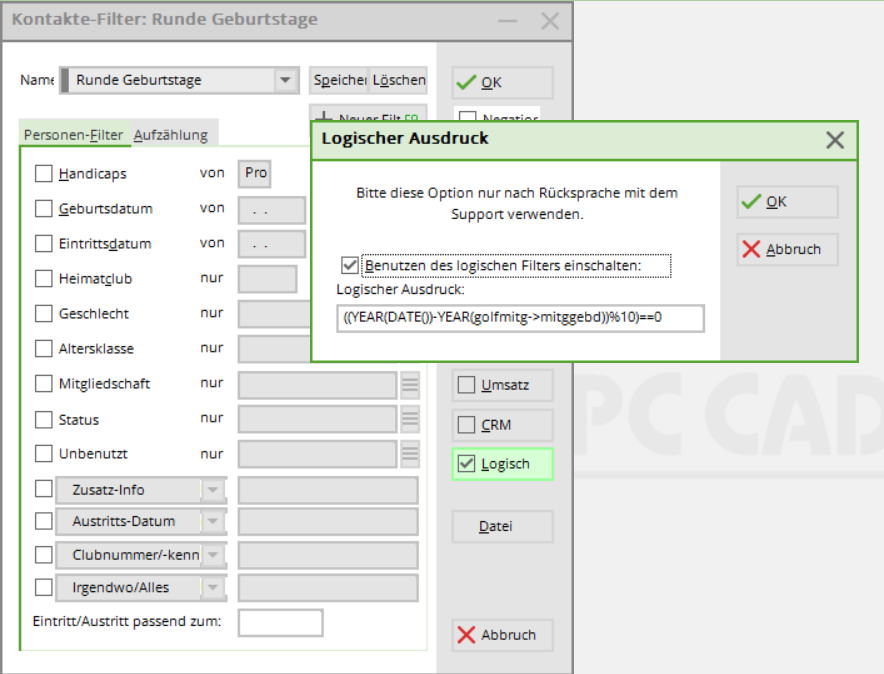The image size is (884, 674).
Task: Click the Status nur input field
Action: pyautogui.click(x=317, y=419)
